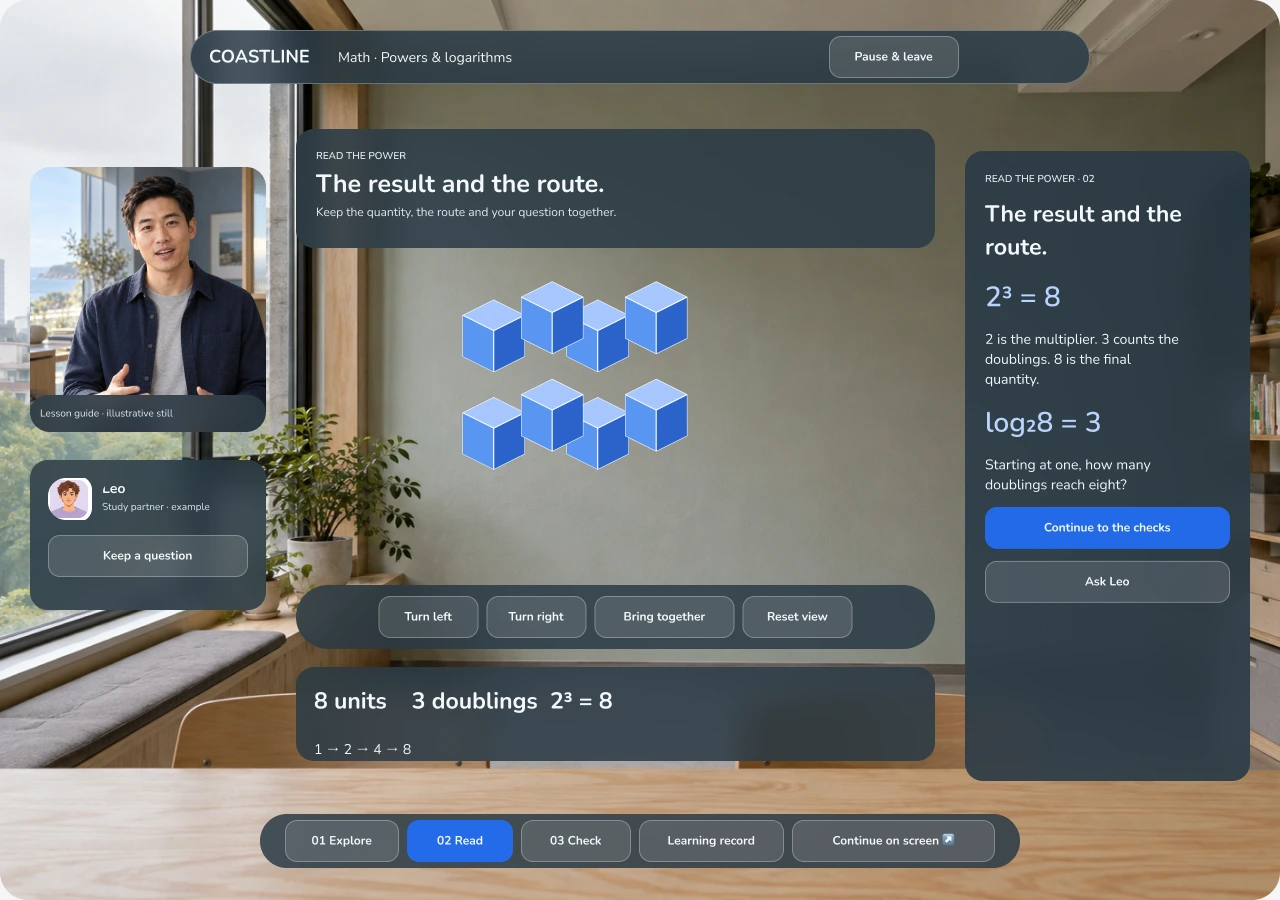Screen dimensions: 1280x900
Task: Click the blue cube model
Action: (x=574, y=375)
